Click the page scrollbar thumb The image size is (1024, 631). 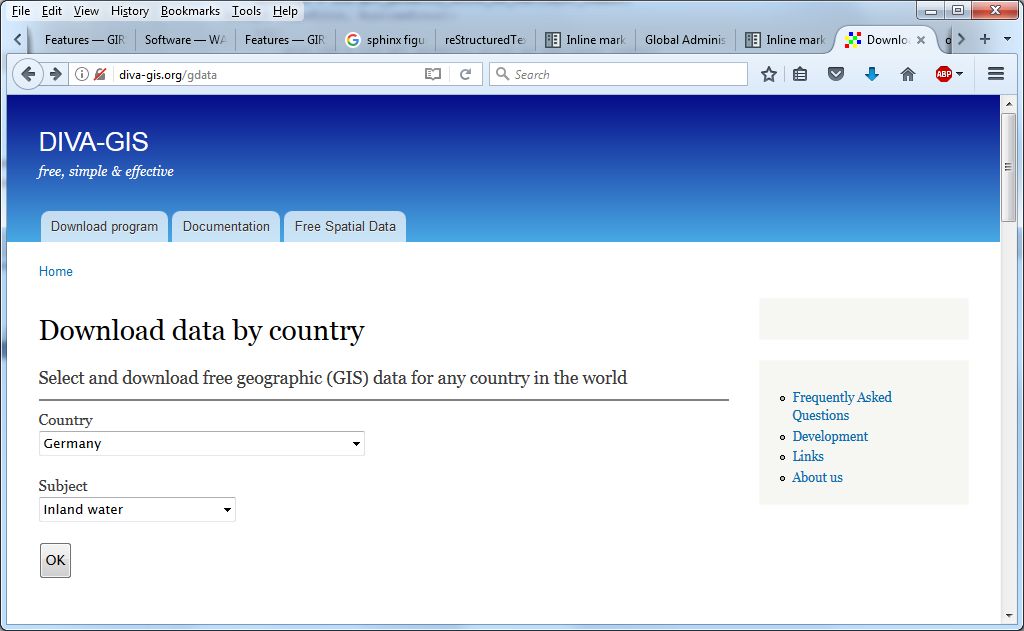tap(1009, 167)
